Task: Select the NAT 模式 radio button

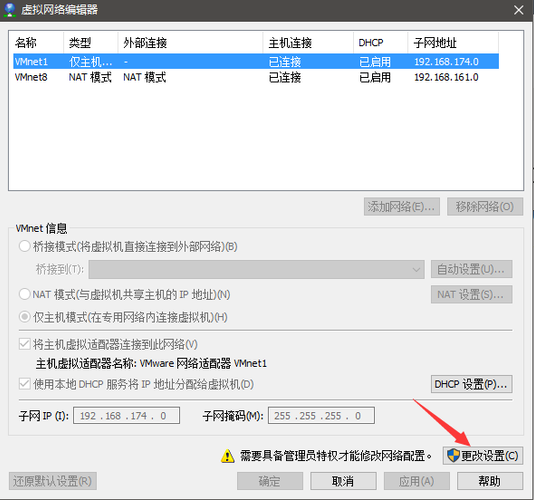Action: 25,294
